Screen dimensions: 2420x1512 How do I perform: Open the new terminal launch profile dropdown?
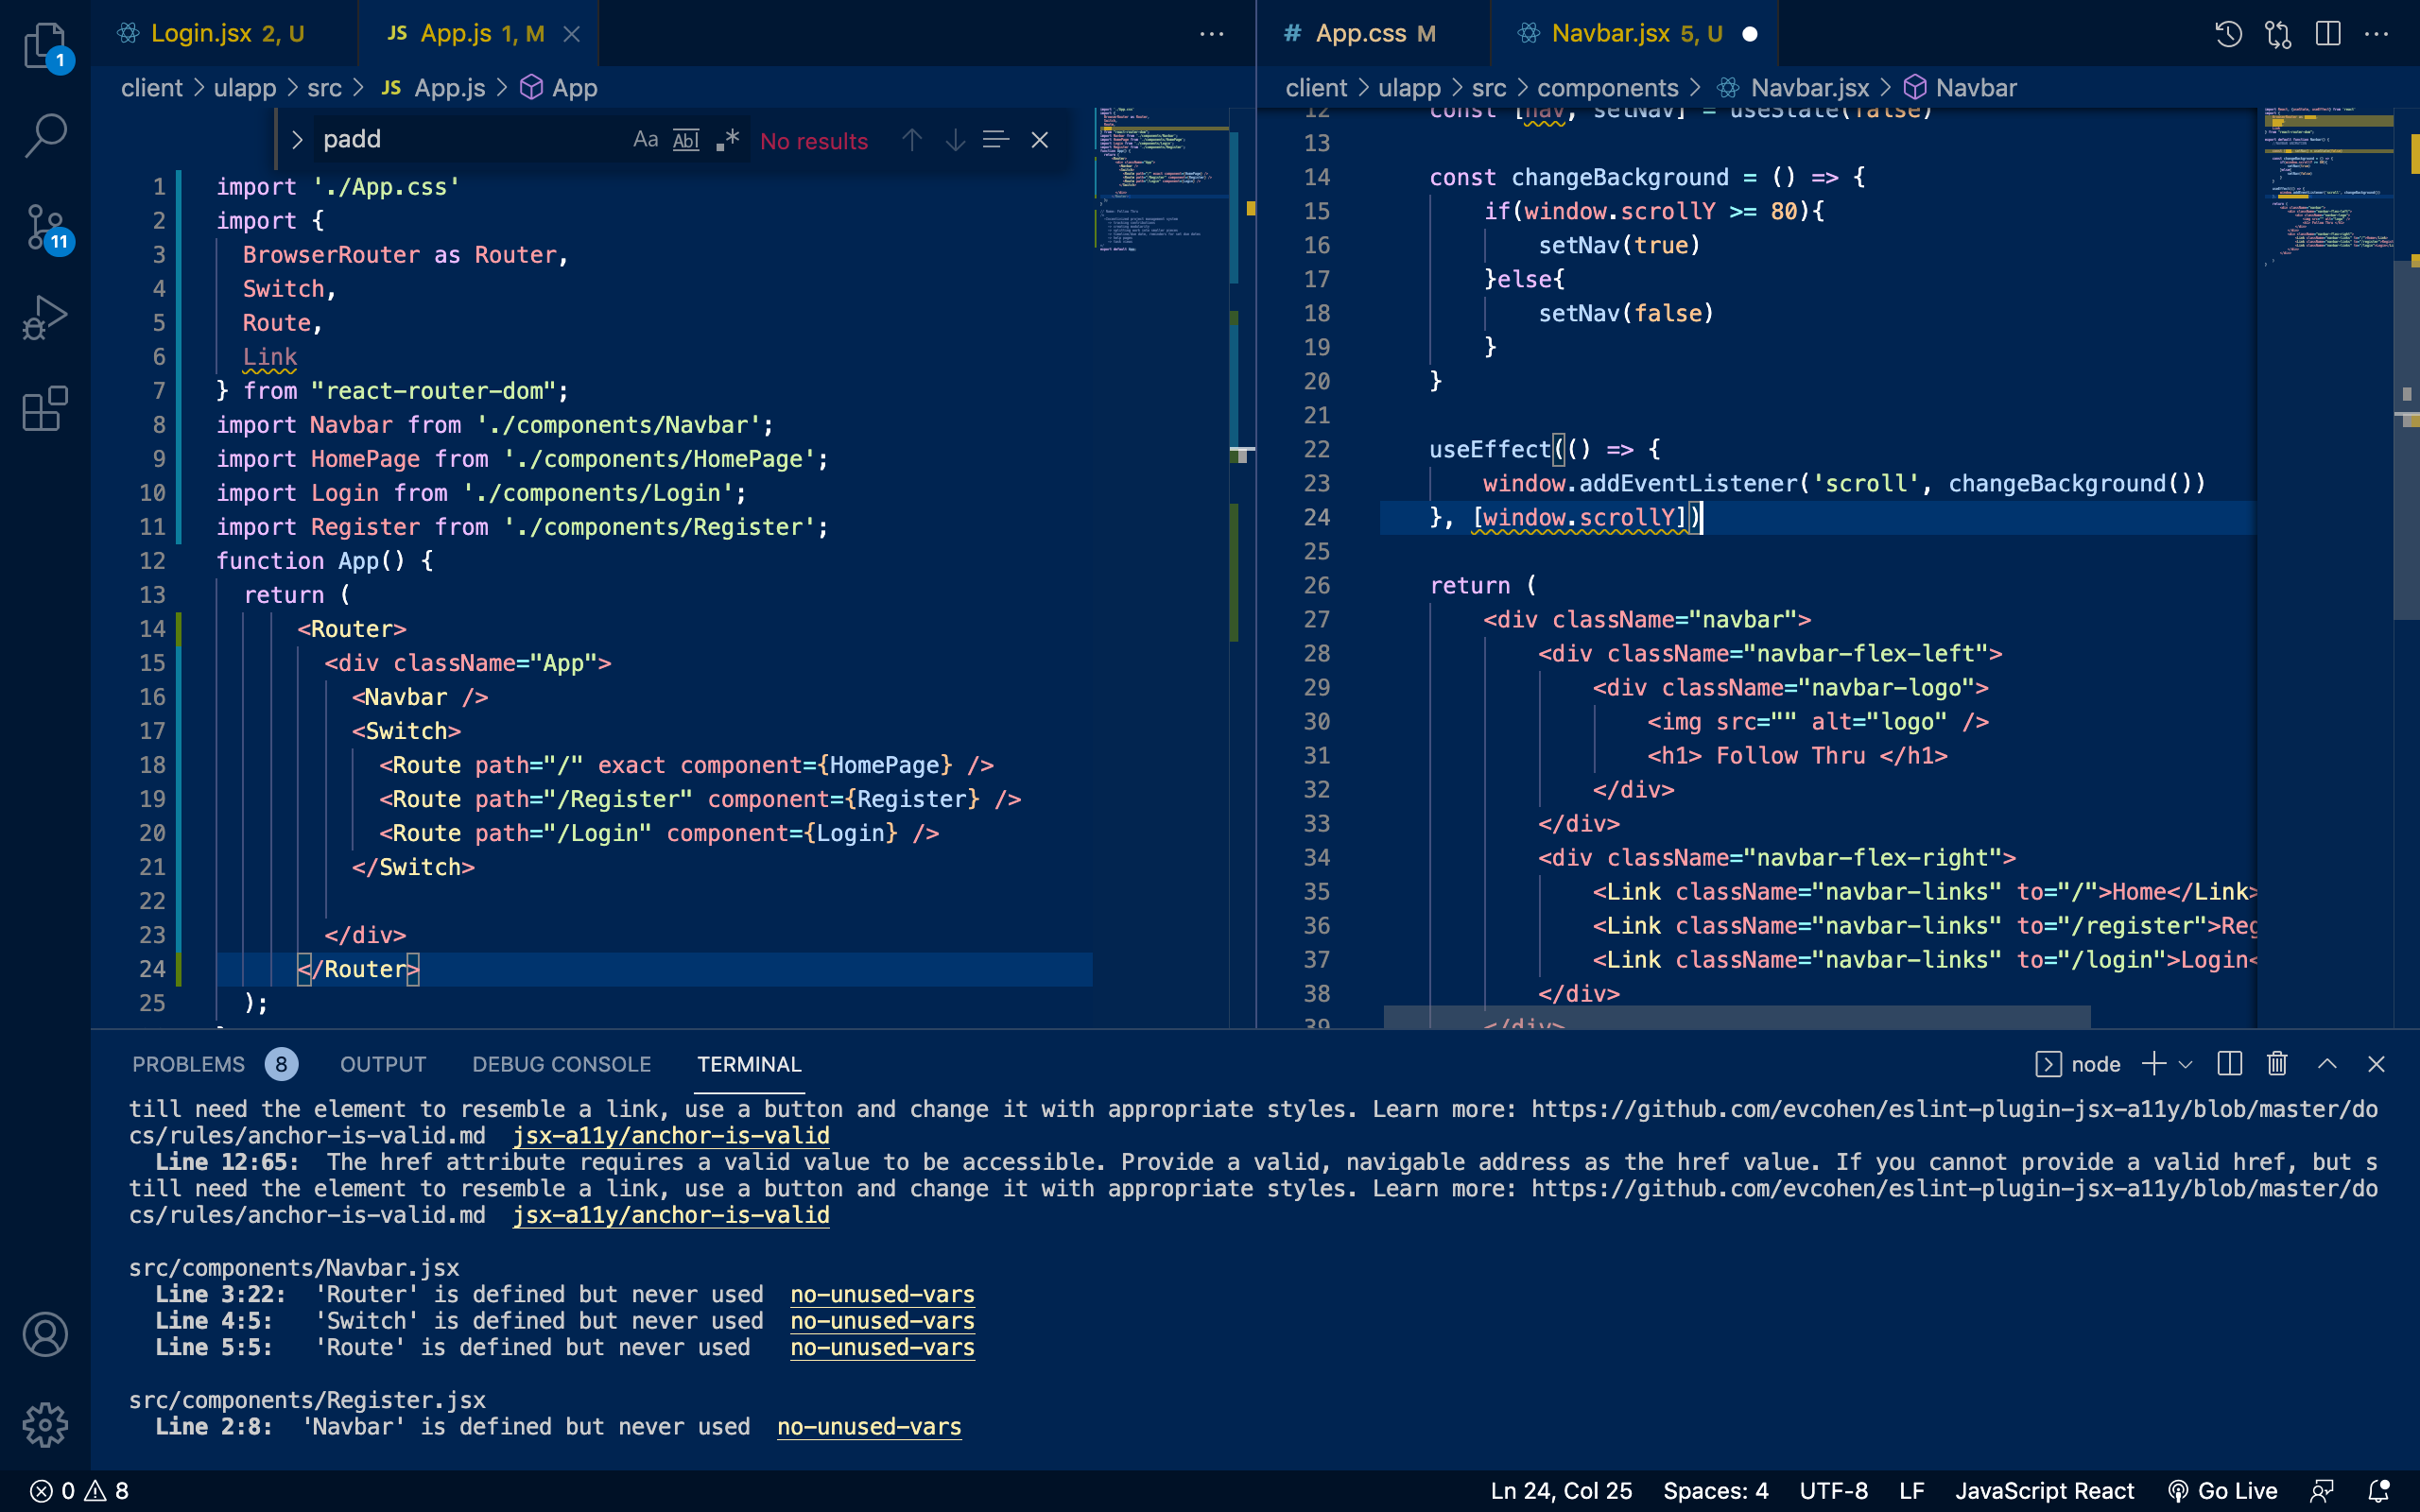click(x=2186, y=1064)
